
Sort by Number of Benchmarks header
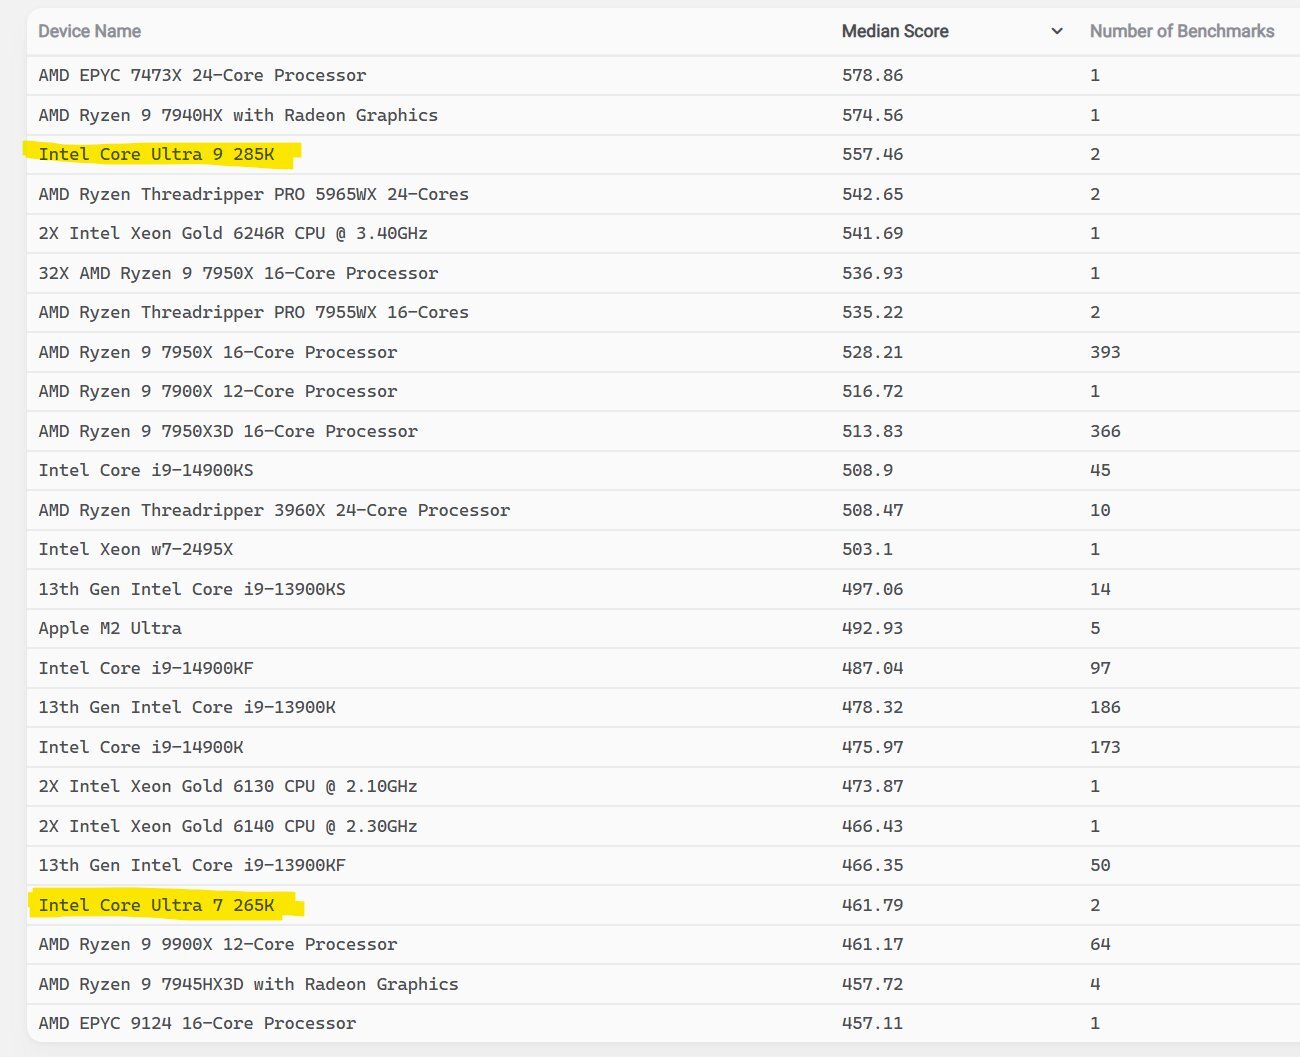pyautogui.click(x=1181, y=31)
